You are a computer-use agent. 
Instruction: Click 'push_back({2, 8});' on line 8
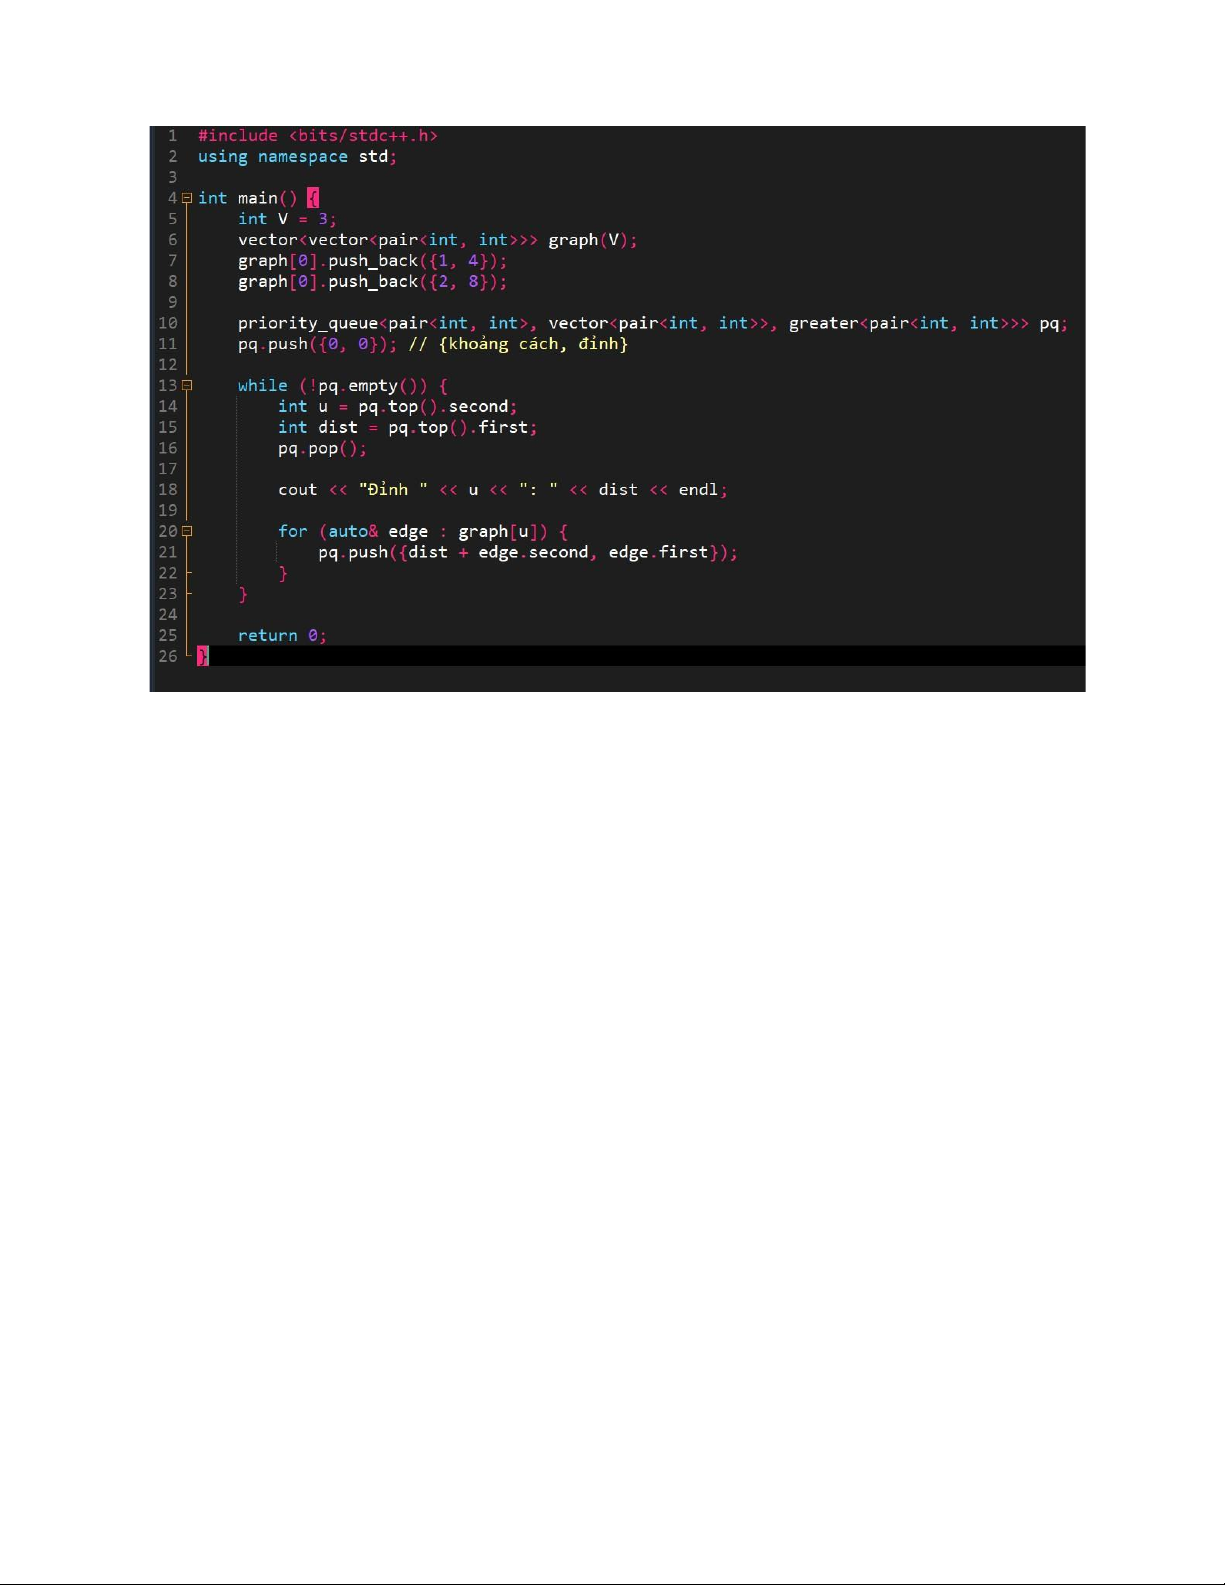click(x=418, y=282)
